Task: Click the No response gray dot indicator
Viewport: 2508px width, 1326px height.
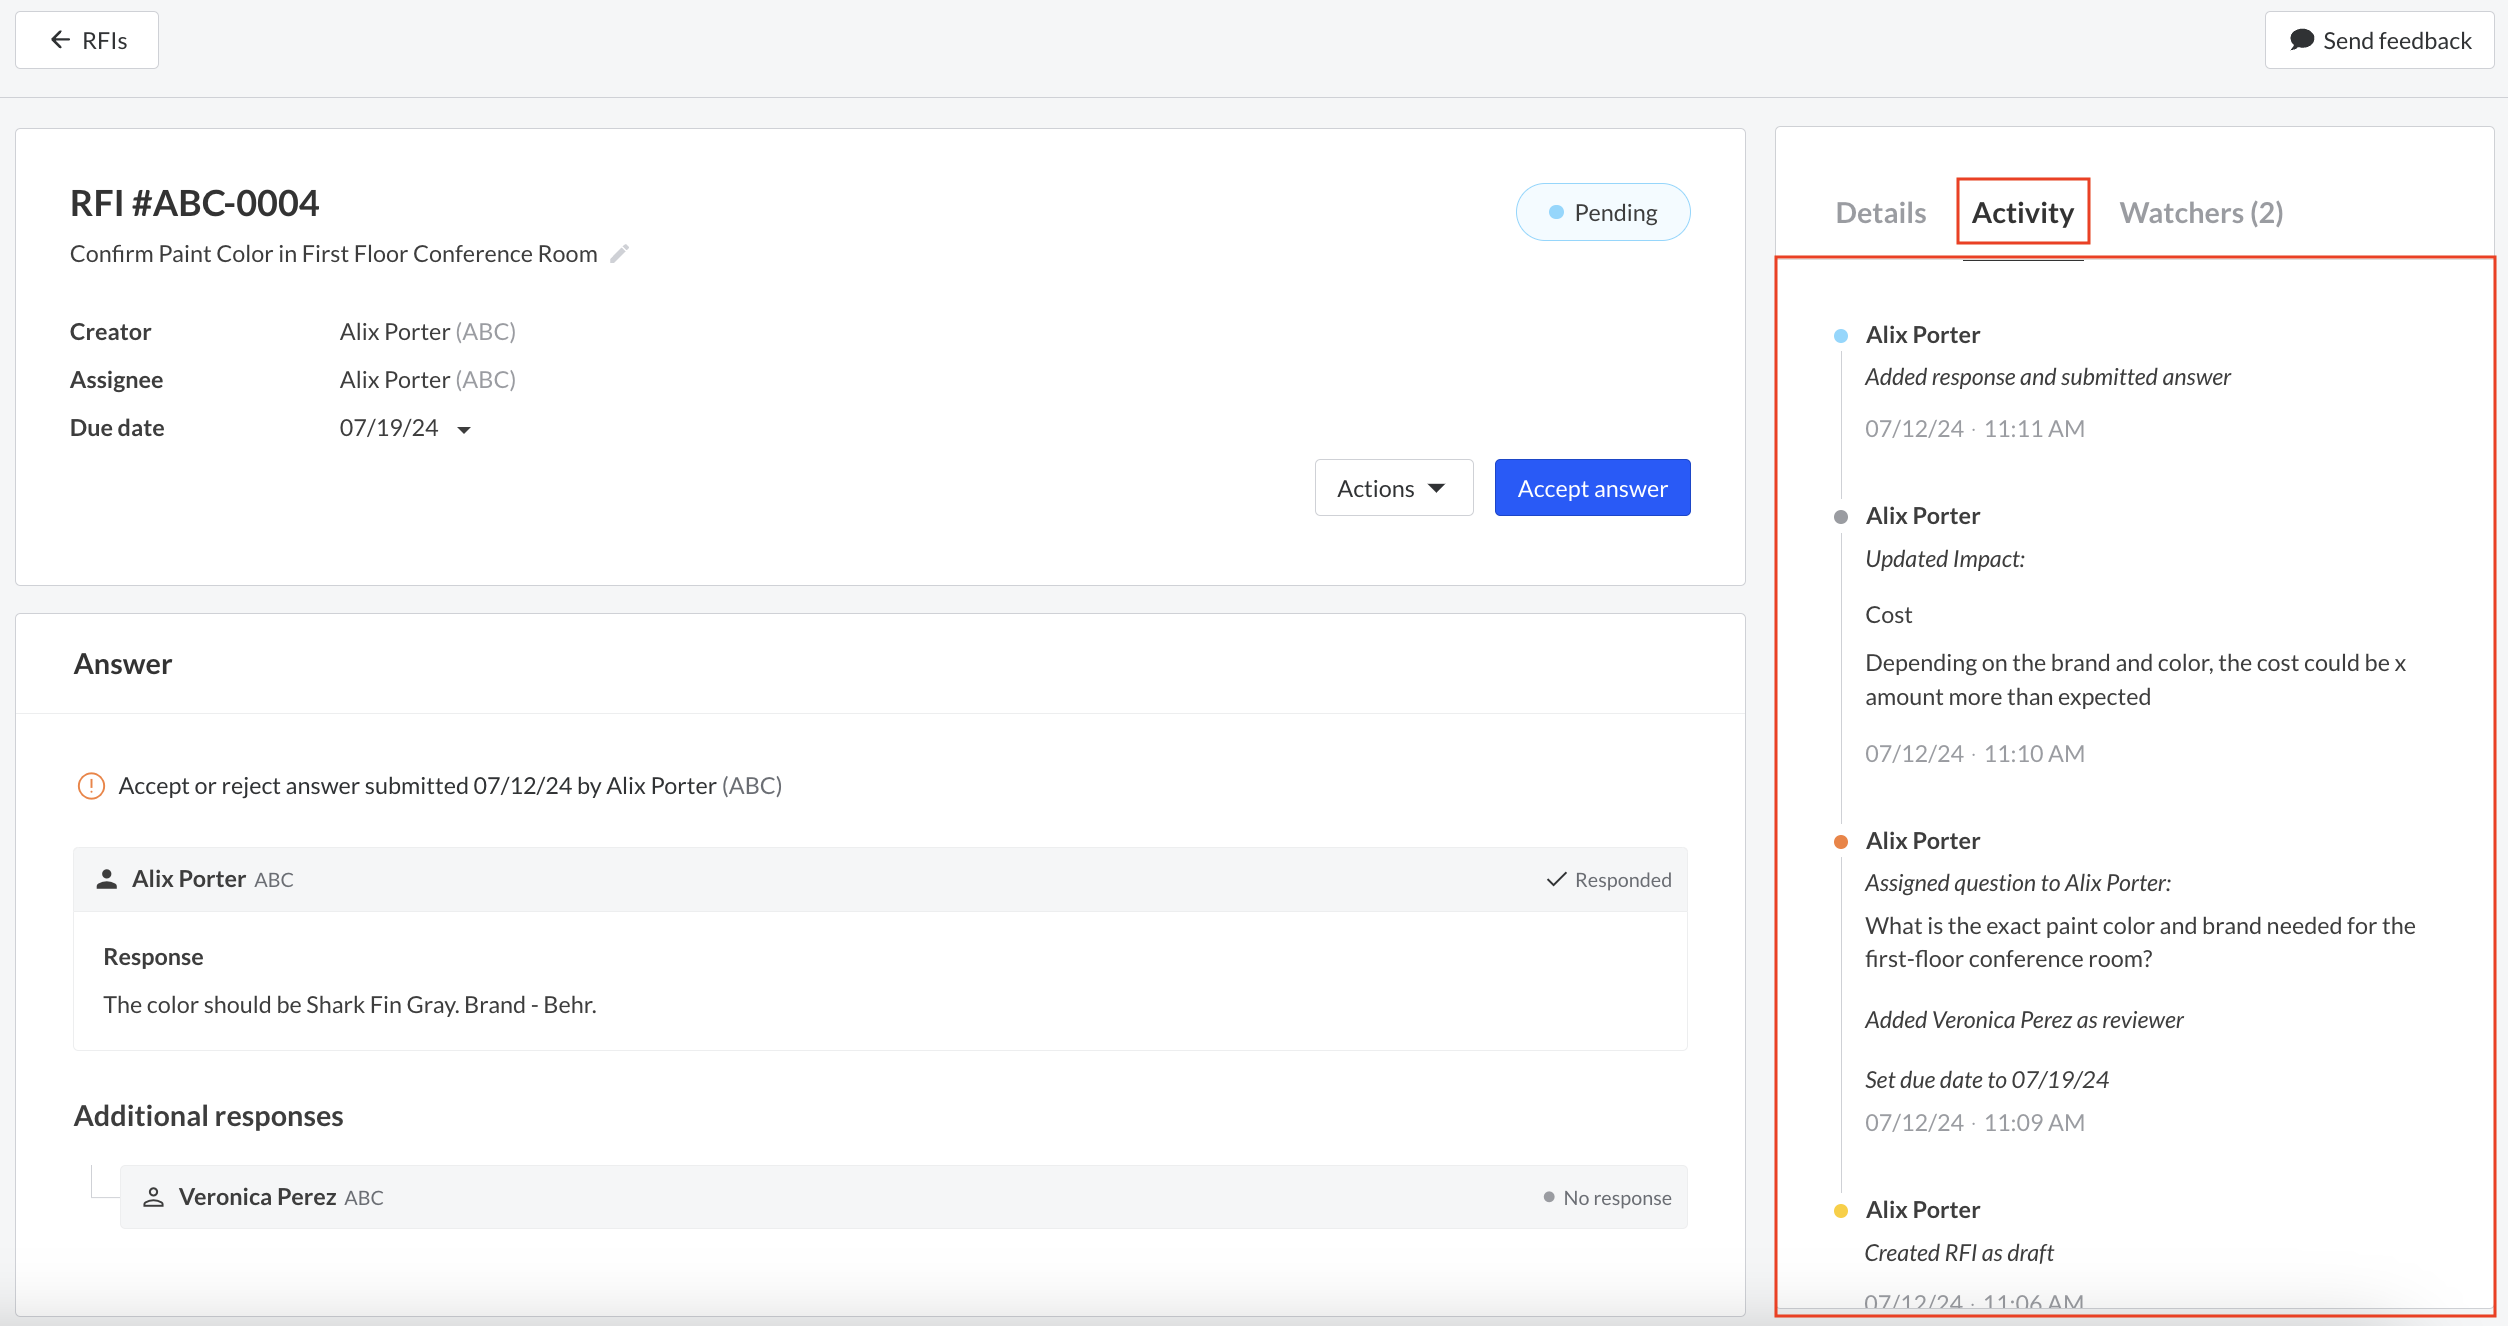Action: pyautogui.click(x=1549, y=1197)
